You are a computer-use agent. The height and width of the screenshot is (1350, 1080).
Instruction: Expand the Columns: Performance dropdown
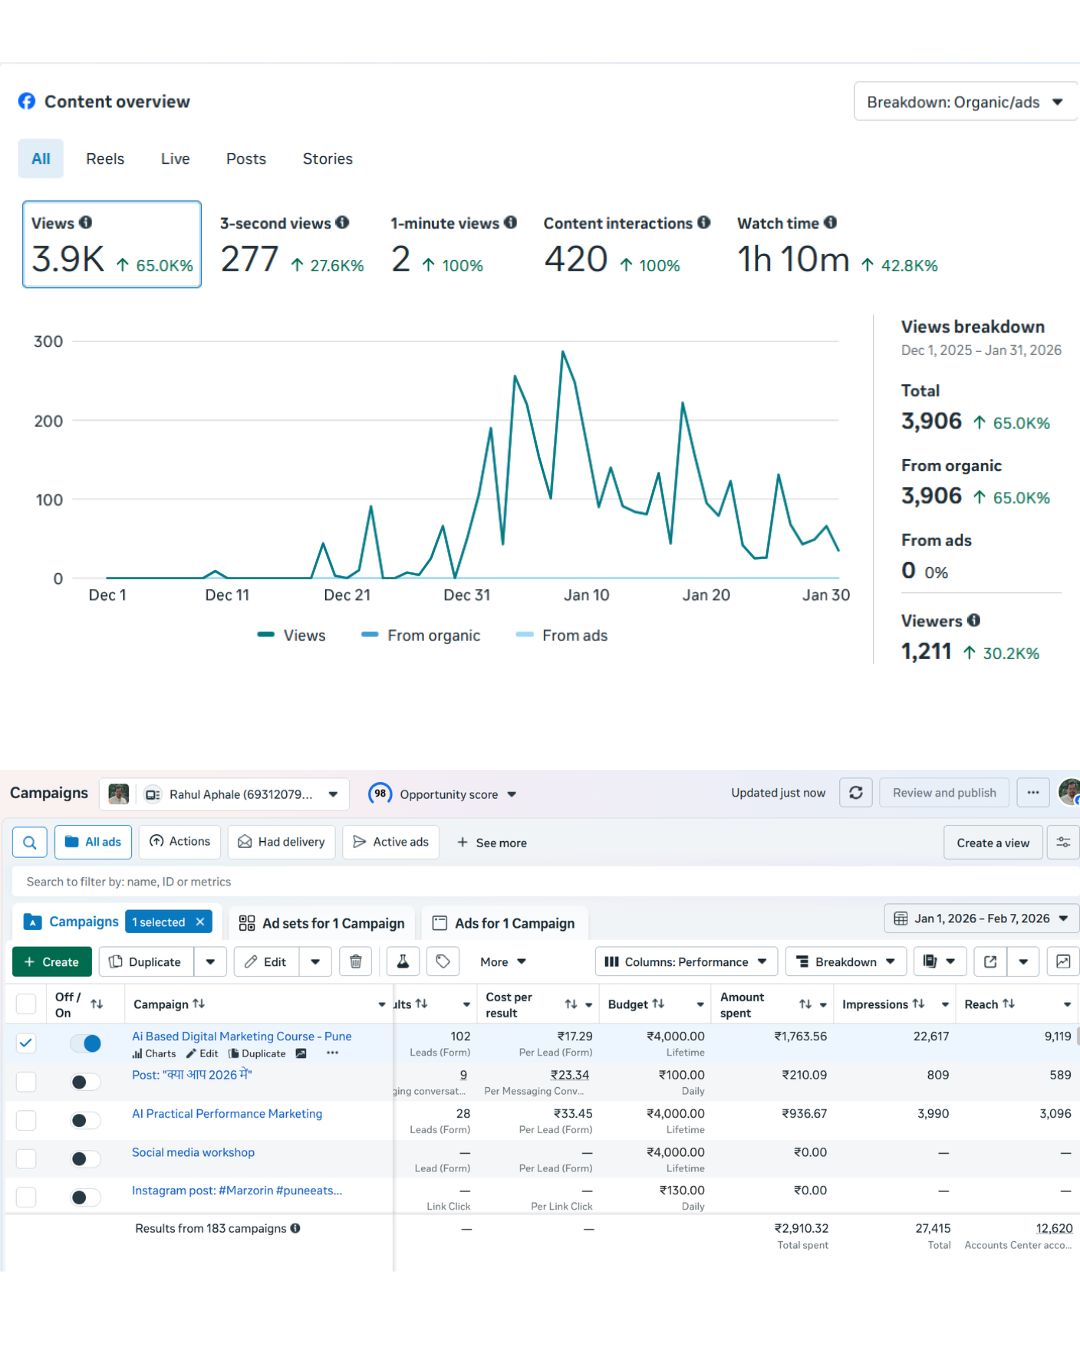686,961
